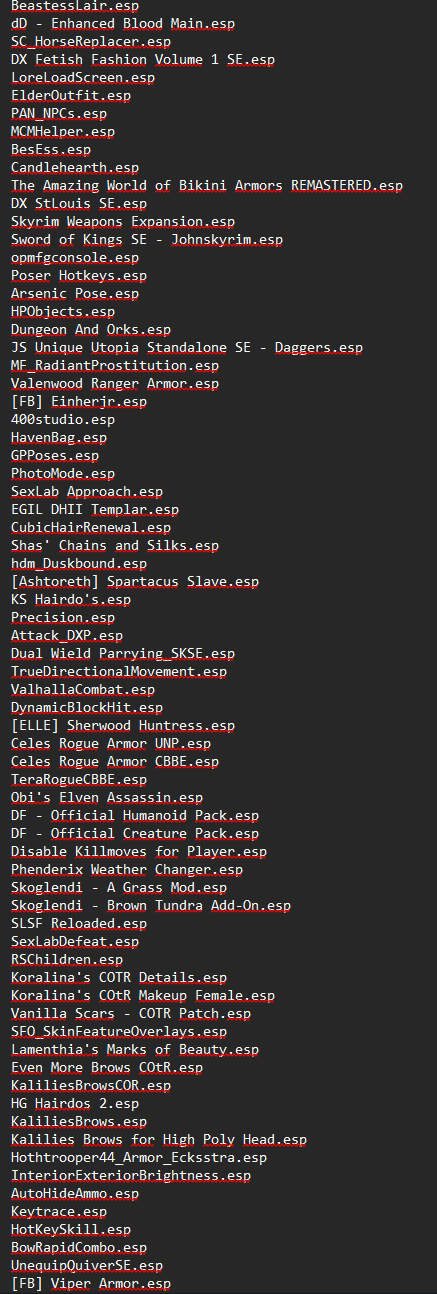This screenshot has height=1294, width=437.
Task: Select TrueDirectionalMovement.esp line
Action: (x=119, y=672)
